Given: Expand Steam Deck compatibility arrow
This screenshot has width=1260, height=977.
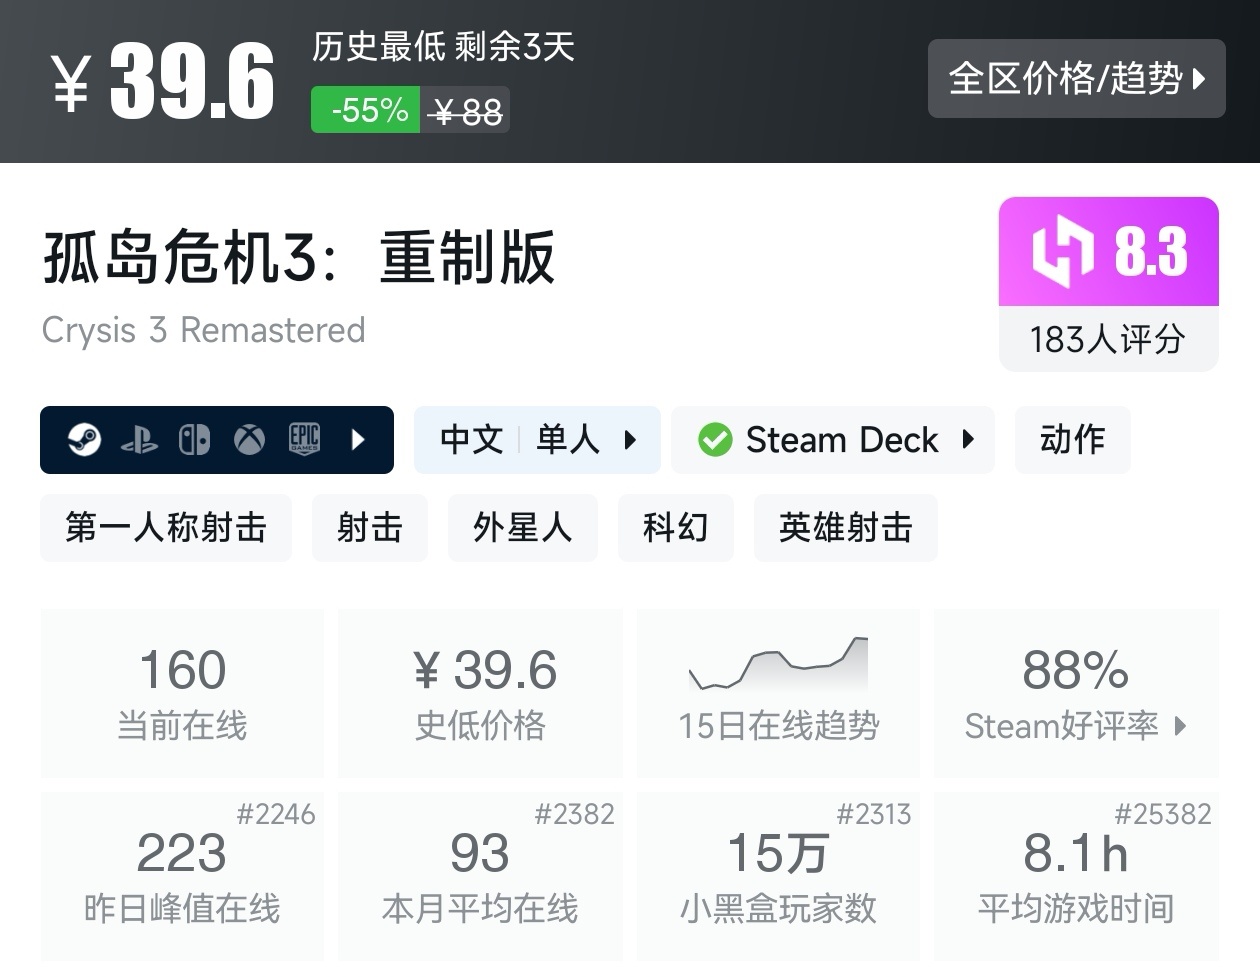Looking at the screenshot, I should pyautogui.click(x=968, y=440).
